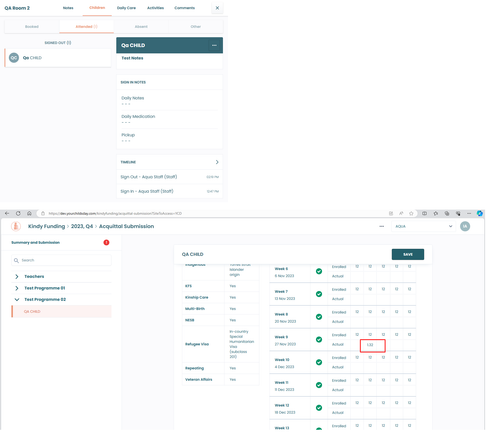
Task: Close the QA Room 2 panel
Action: tap(217, 8)
